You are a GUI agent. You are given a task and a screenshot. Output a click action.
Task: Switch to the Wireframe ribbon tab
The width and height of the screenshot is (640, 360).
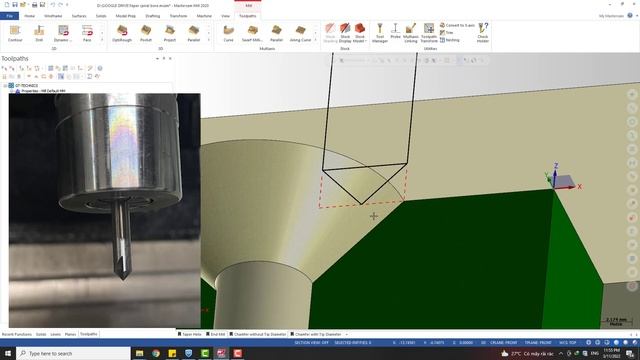click(53, 16)
